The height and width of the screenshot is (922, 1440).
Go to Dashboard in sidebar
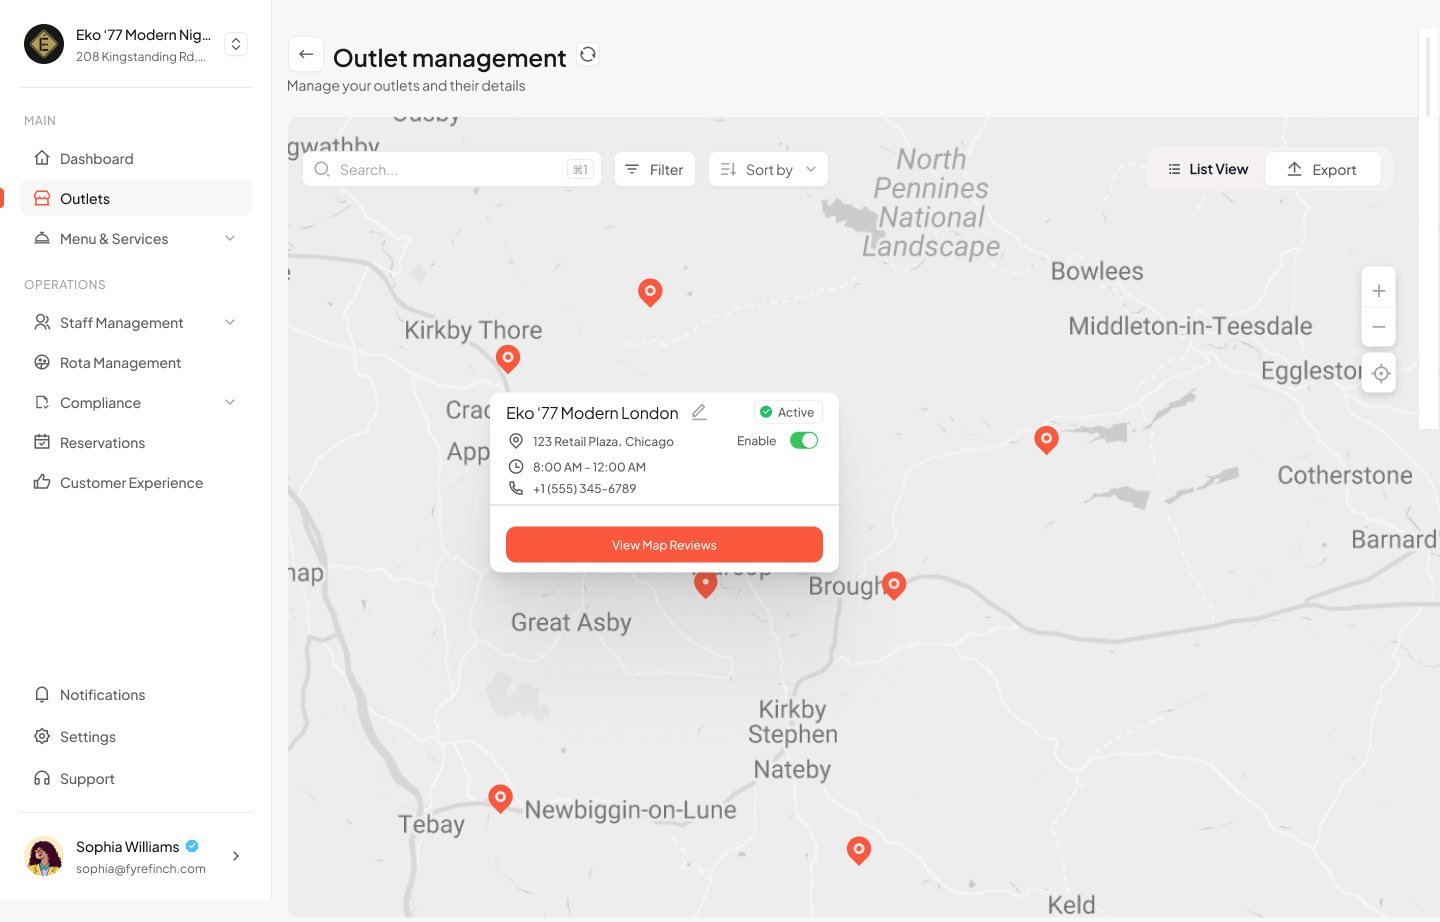click(136, 158)
